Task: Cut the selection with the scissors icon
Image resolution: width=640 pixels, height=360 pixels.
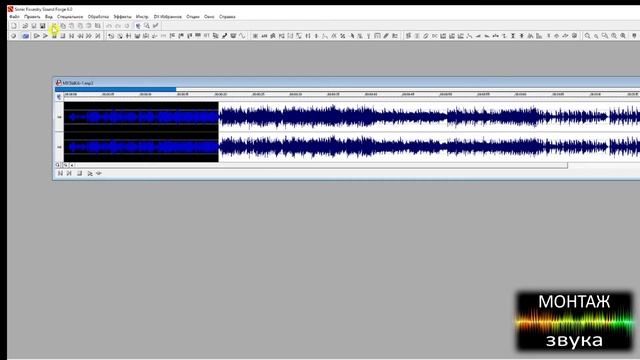Action: [54, 26]
